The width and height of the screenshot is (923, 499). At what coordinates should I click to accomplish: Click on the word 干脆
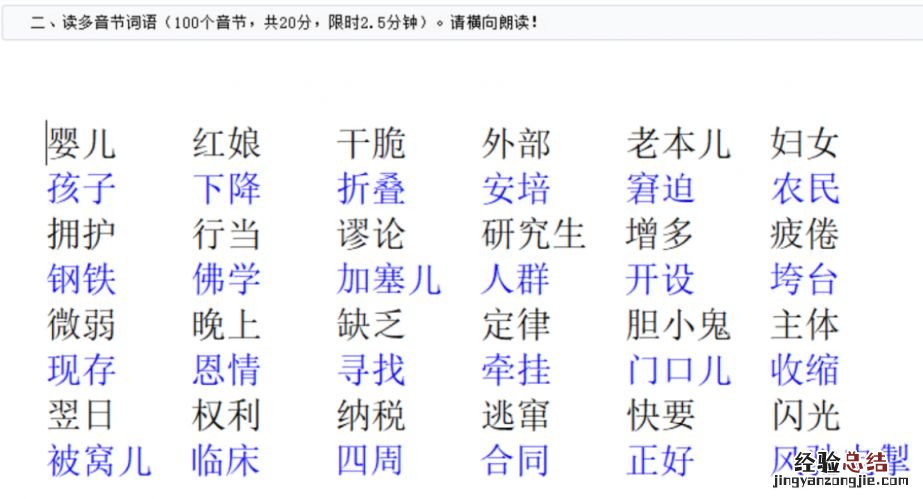tap(371, 143)
